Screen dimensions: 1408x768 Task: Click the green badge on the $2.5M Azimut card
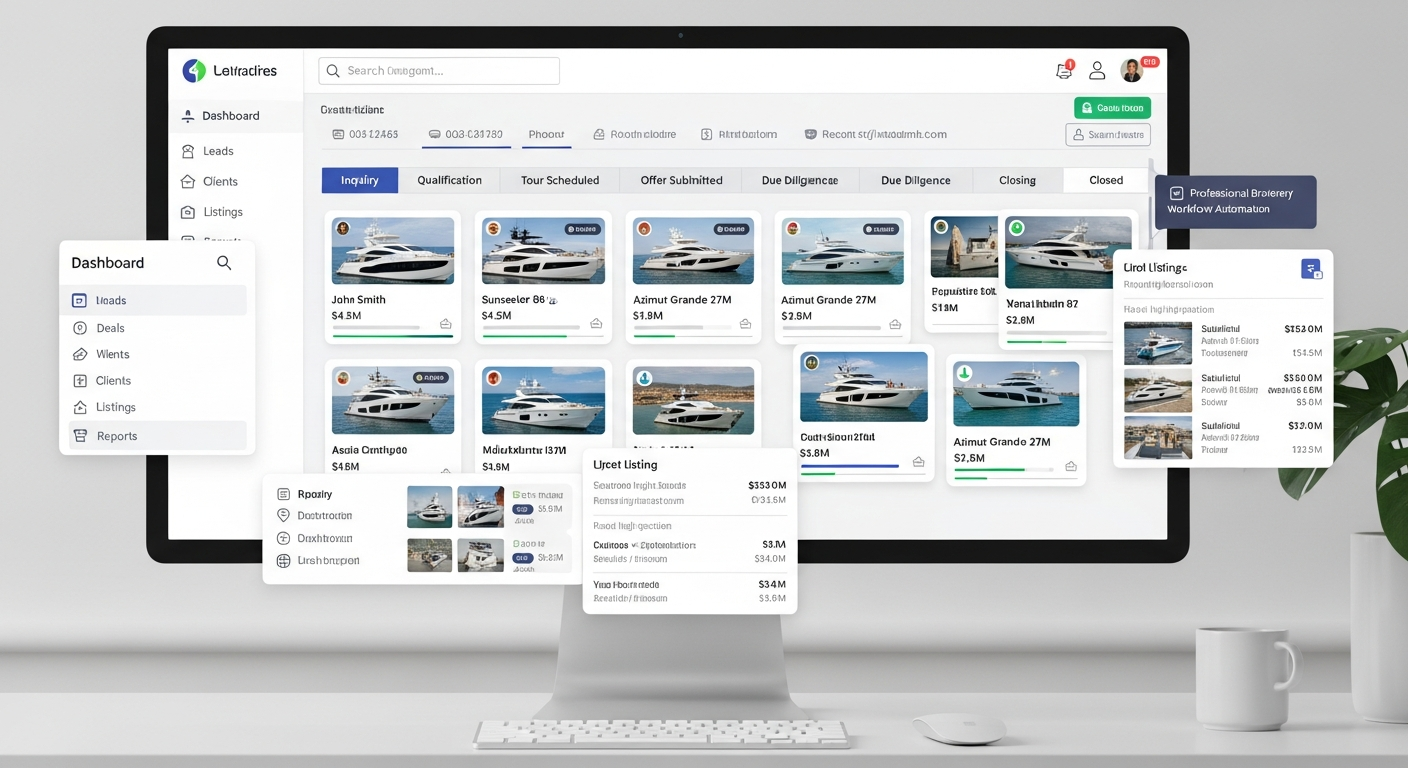(x=965, y=373)
